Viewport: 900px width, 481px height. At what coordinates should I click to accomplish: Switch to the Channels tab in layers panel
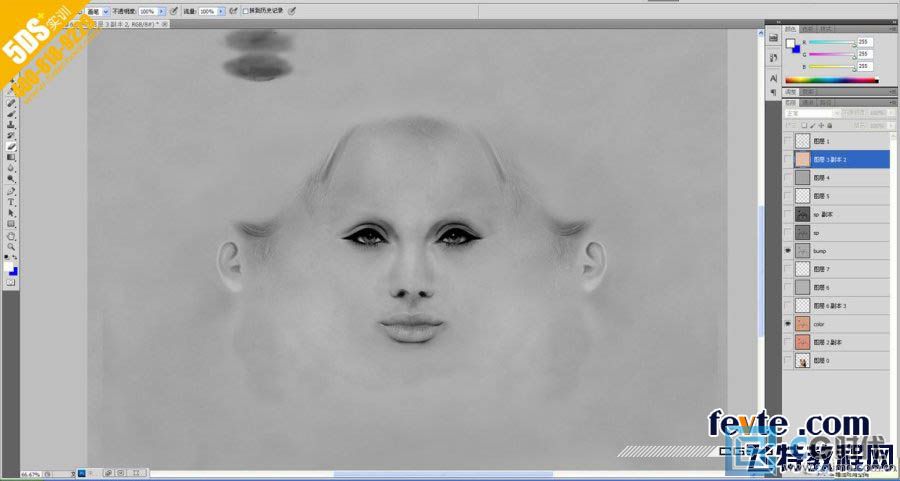[808, 103]
